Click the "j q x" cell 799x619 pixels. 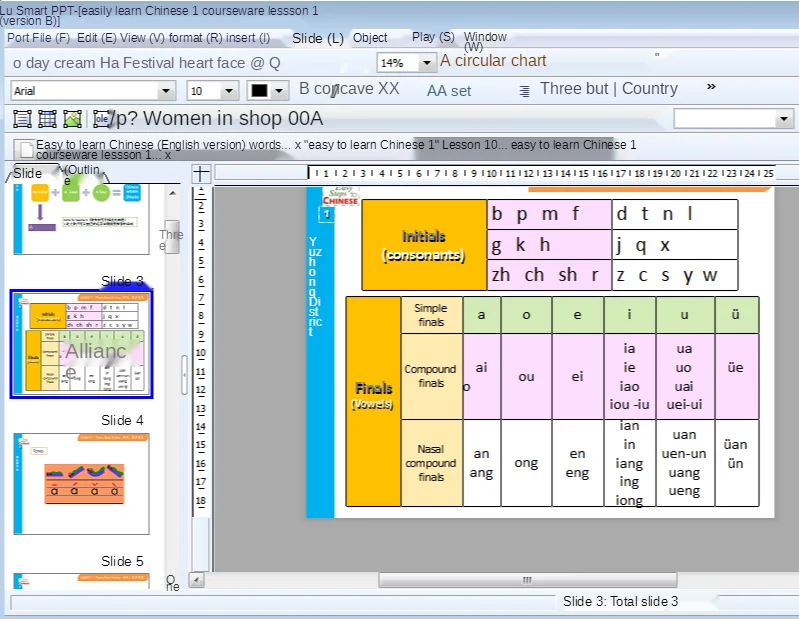pyautogui.click(x=675, y=245)
